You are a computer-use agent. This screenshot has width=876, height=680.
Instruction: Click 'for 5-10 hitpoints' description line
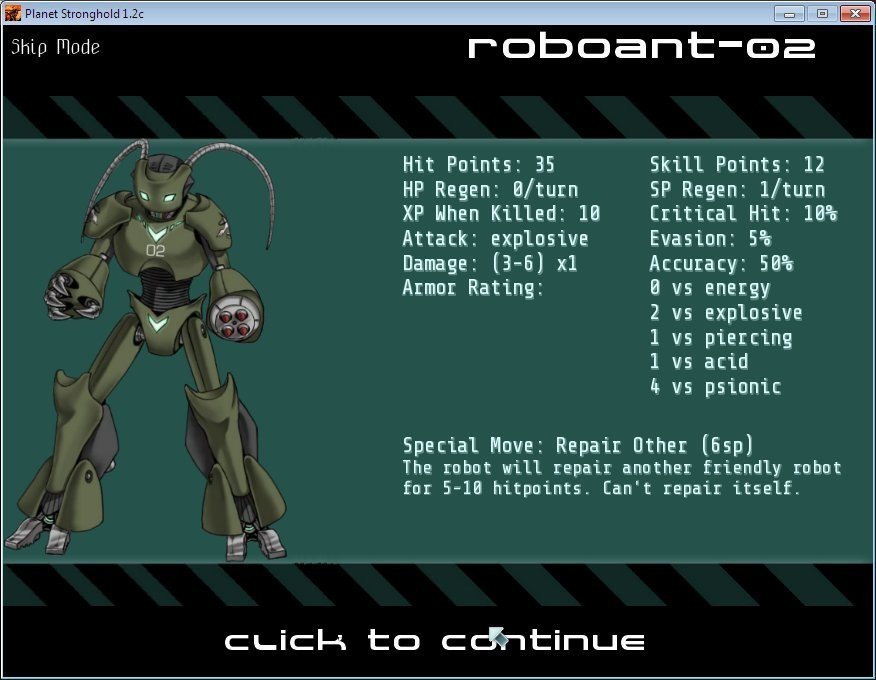coord(602,488)
